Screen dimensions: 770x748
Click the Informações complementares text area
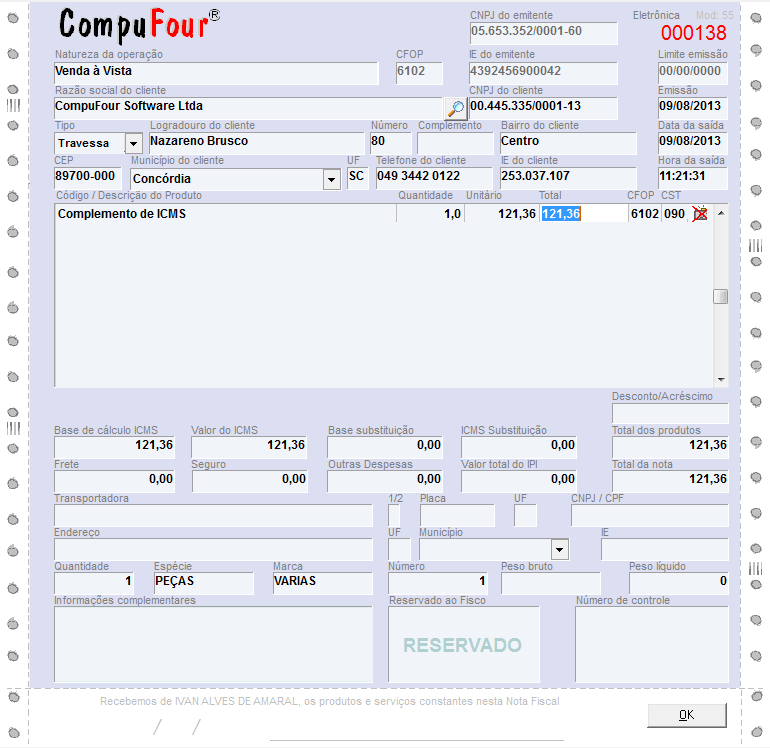(x=213, y=644)
